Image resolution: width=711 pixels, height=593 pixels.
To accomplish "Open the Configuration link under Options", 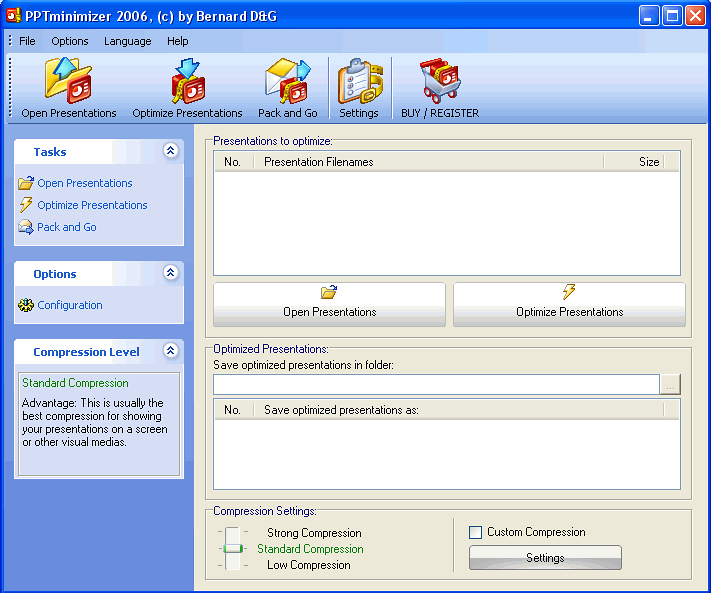I will pos(70,305).
